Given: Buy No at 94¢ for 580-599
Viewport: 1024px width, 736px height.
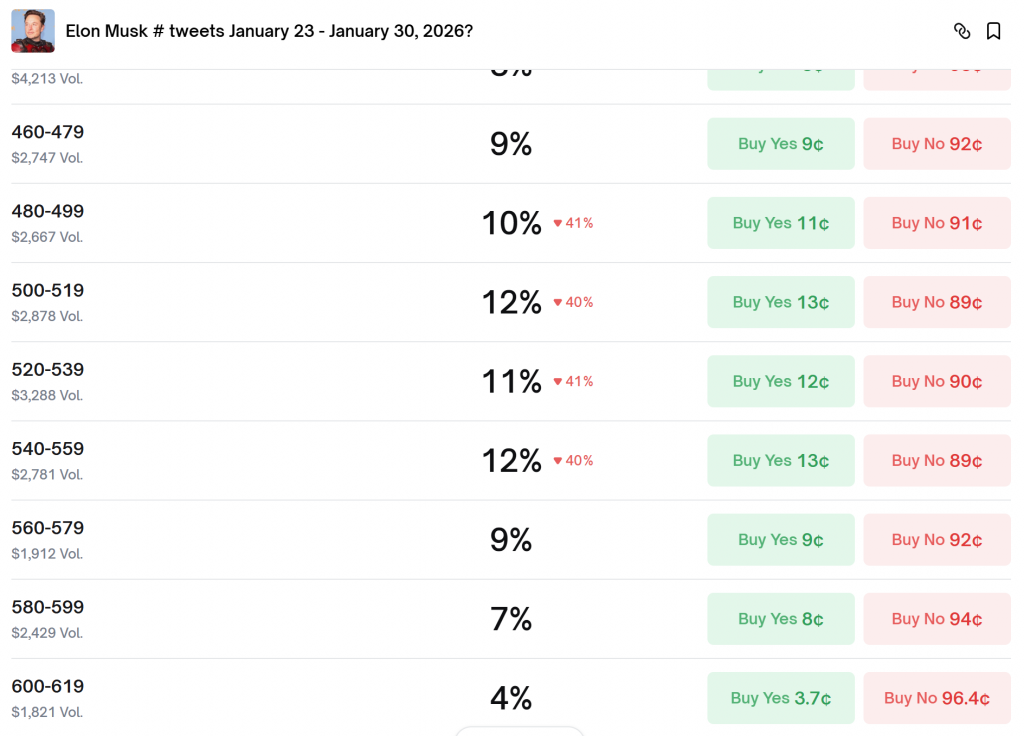Looking at the screenshot, I should 937,619.
